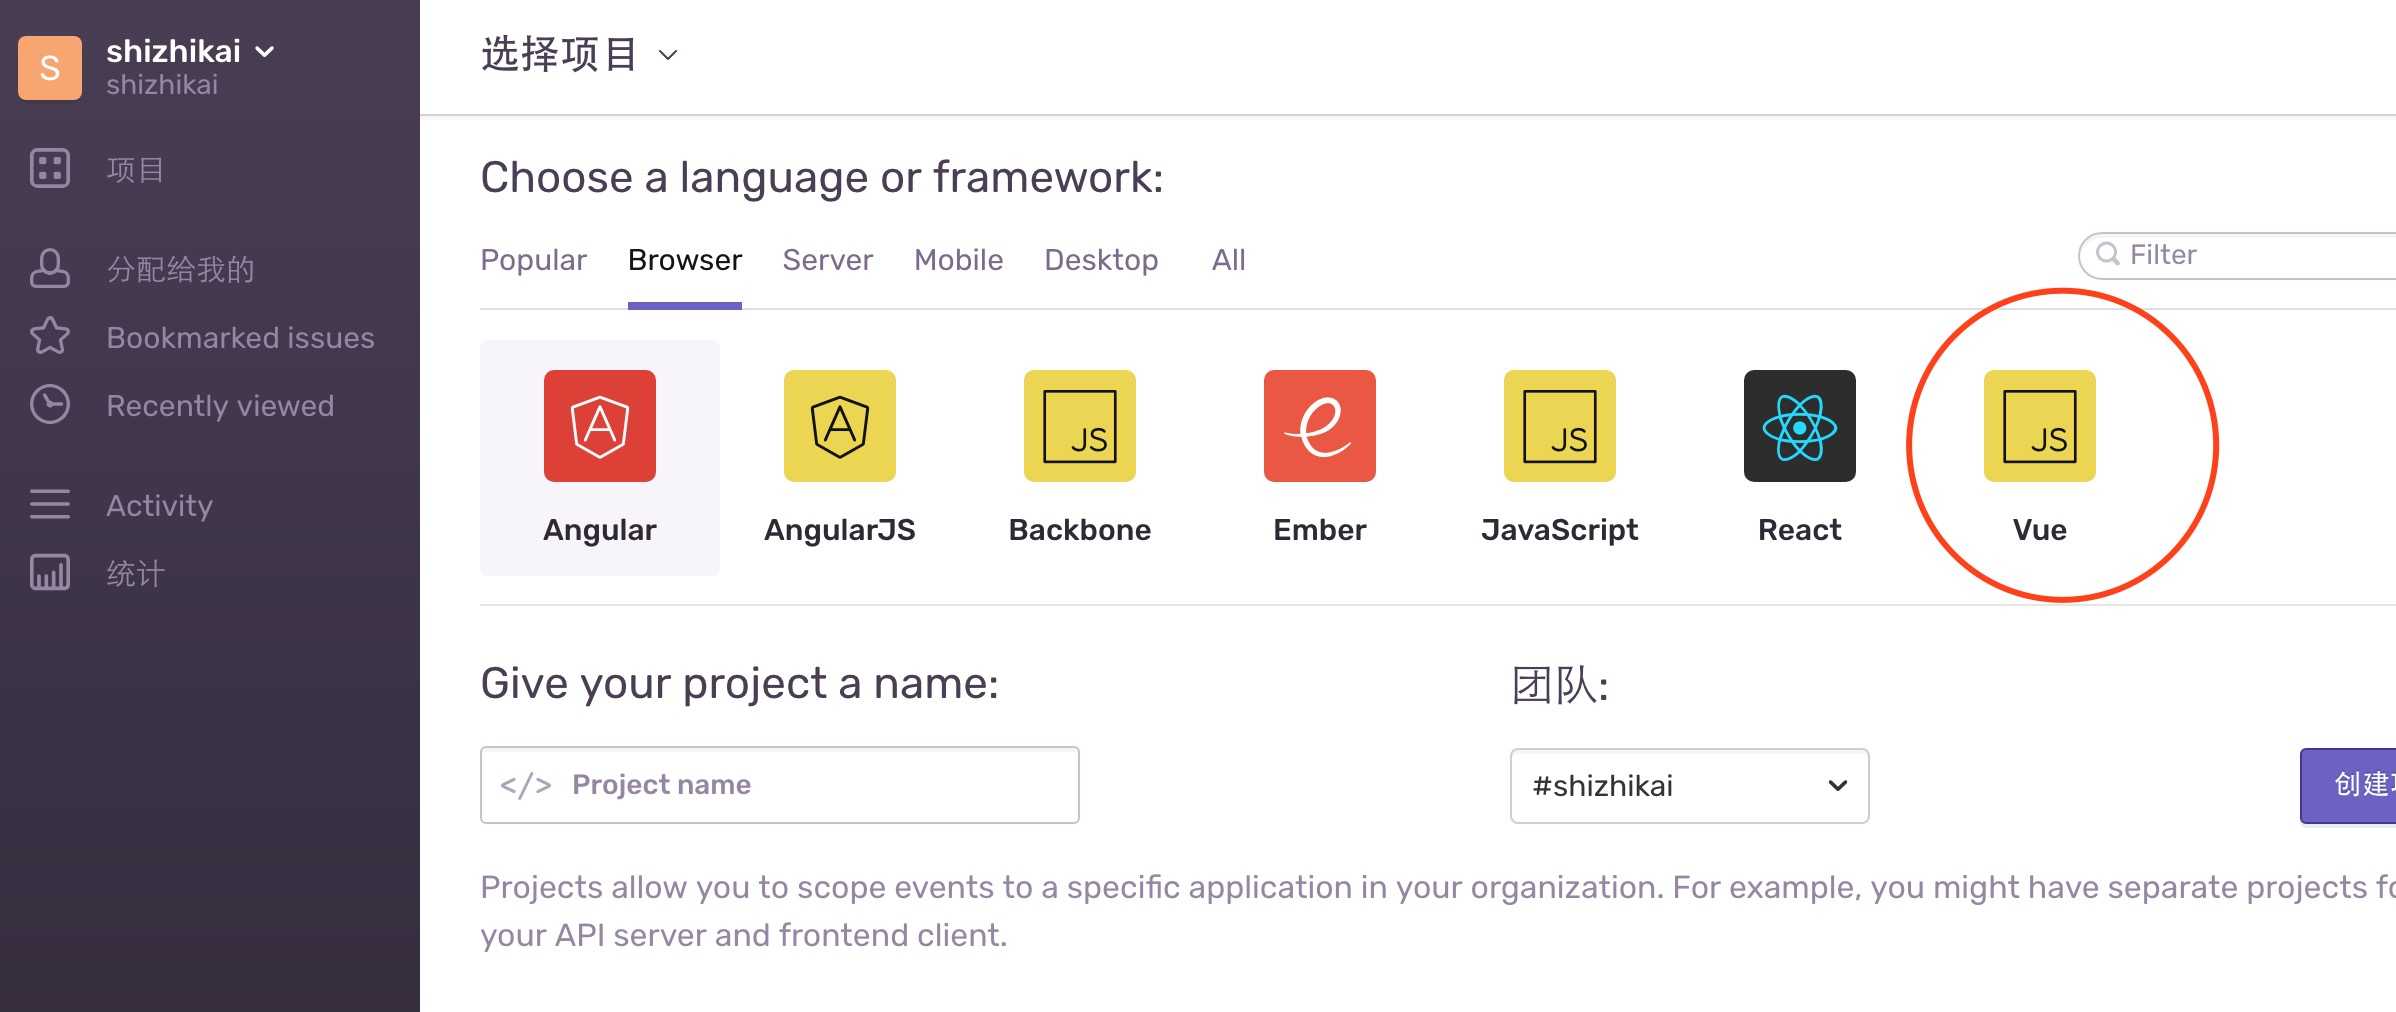
Task: Open 项目 projects in the sidebar
Action: pos(50,169)
